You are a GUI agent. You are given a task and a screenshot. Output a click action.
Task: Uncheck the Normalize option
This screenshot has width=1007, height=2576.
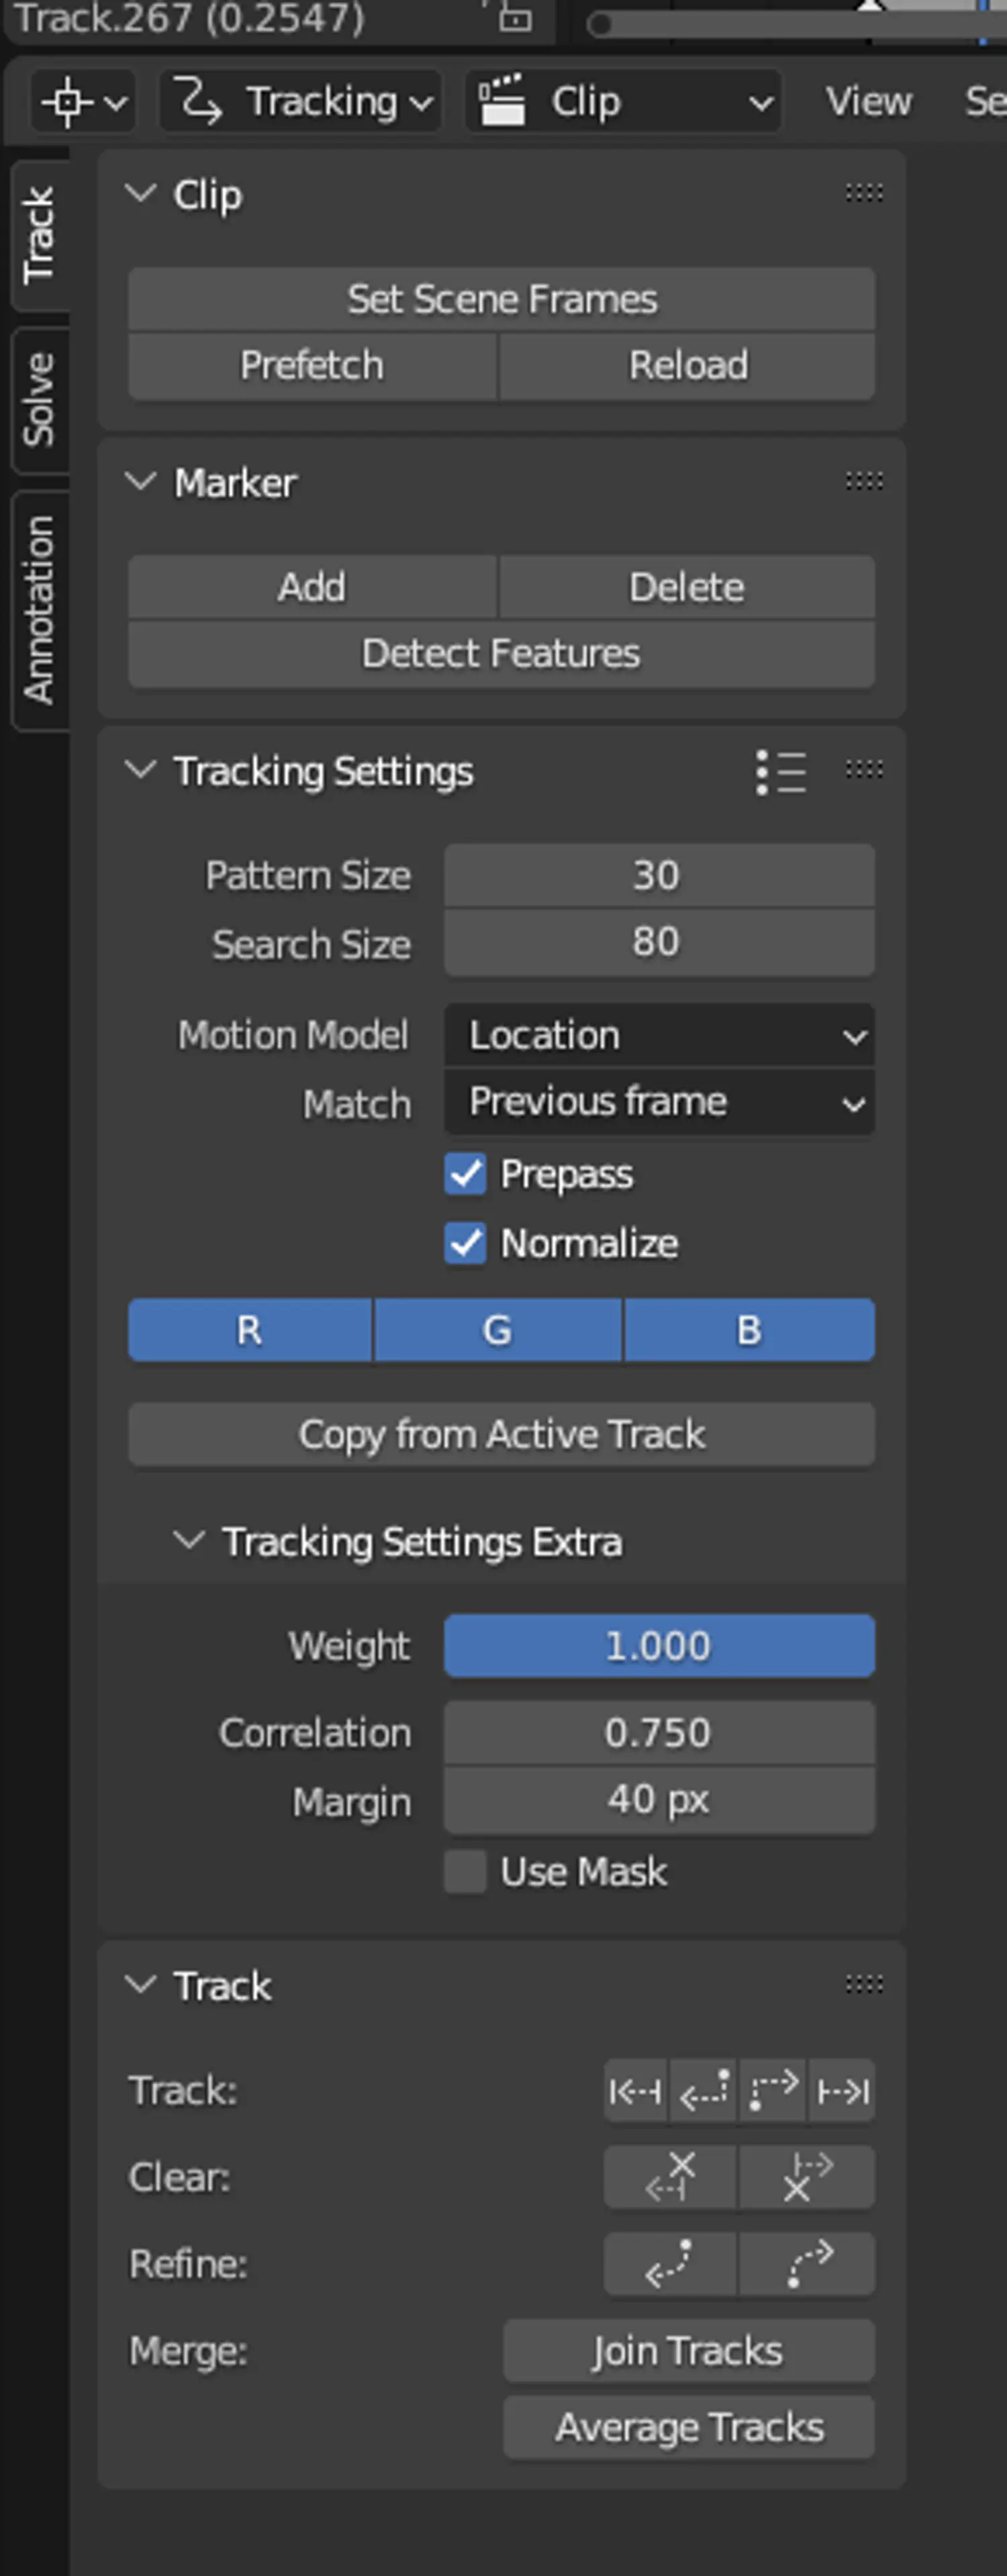coord(465,1243)
